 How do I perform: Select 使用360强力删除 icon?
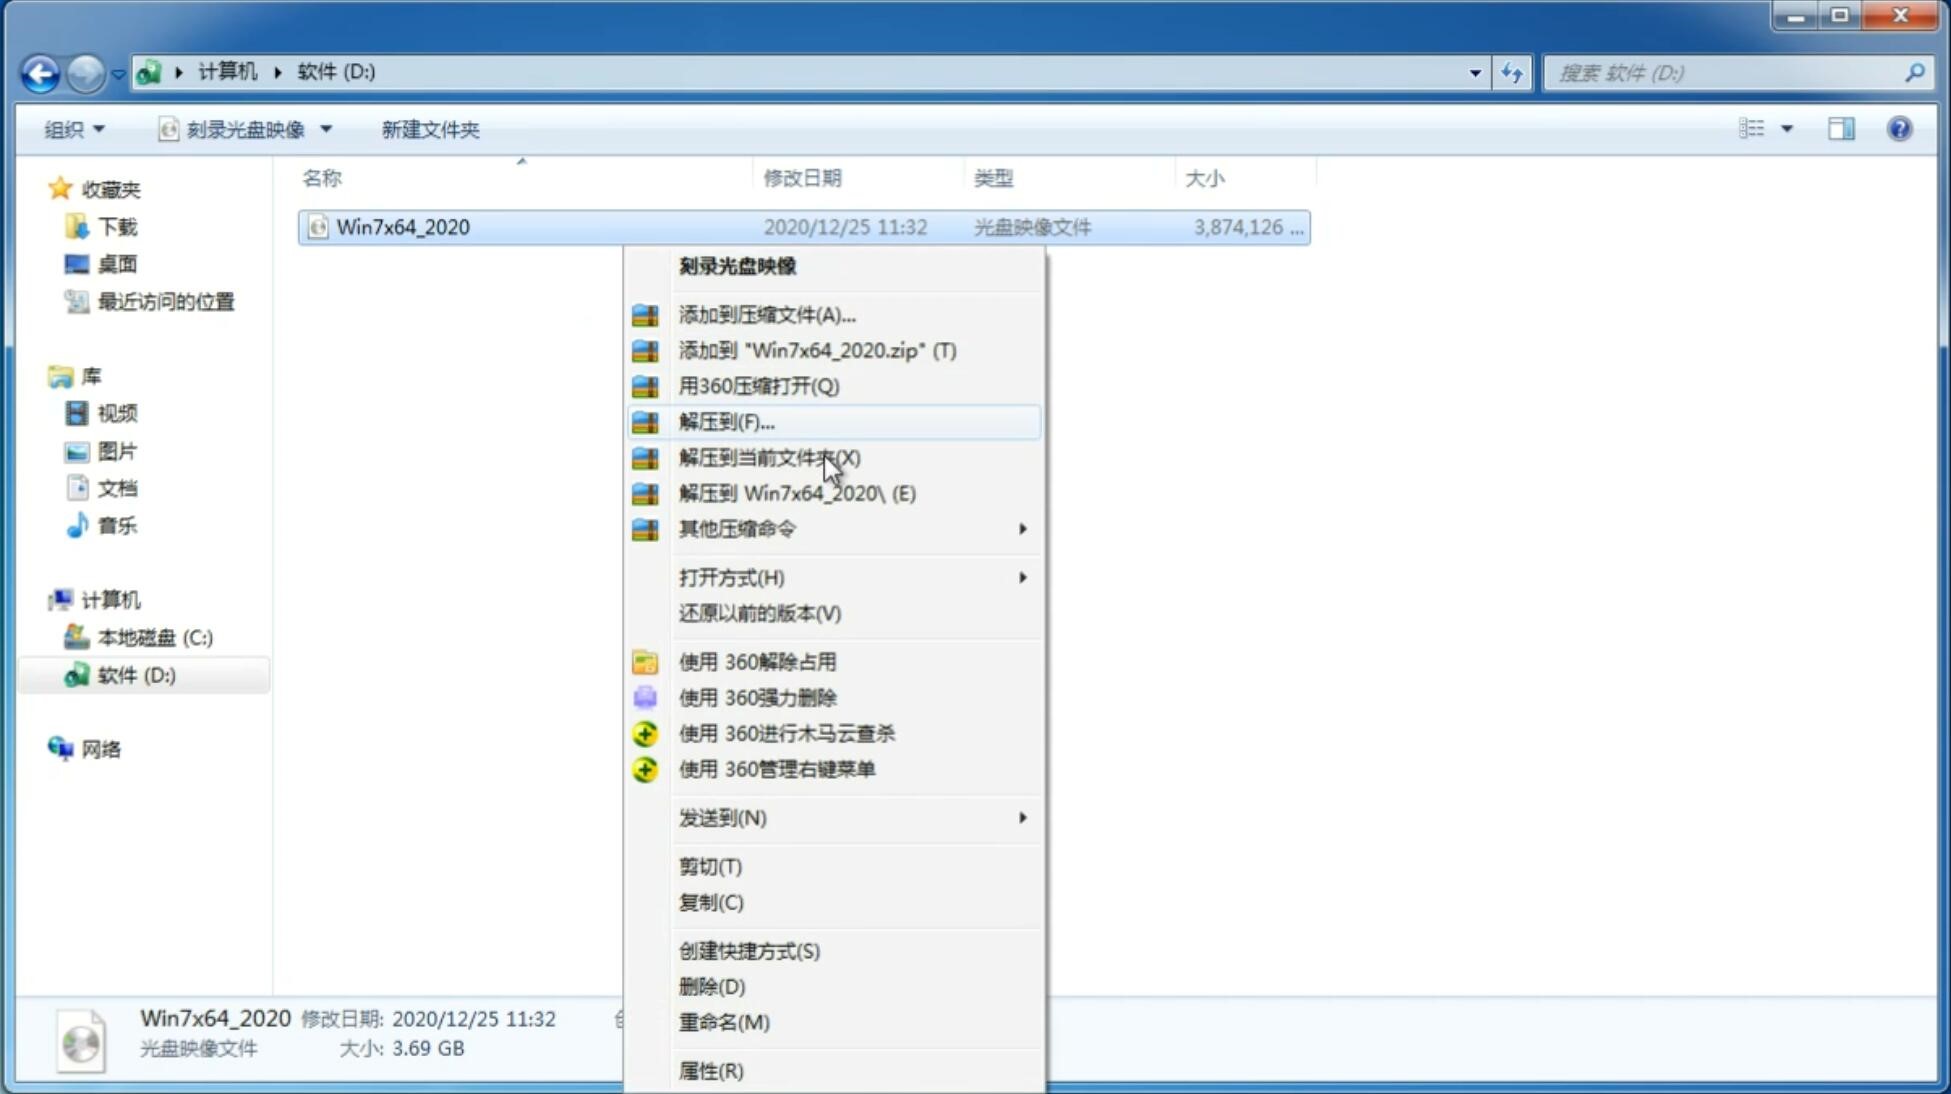coord(647,697)
